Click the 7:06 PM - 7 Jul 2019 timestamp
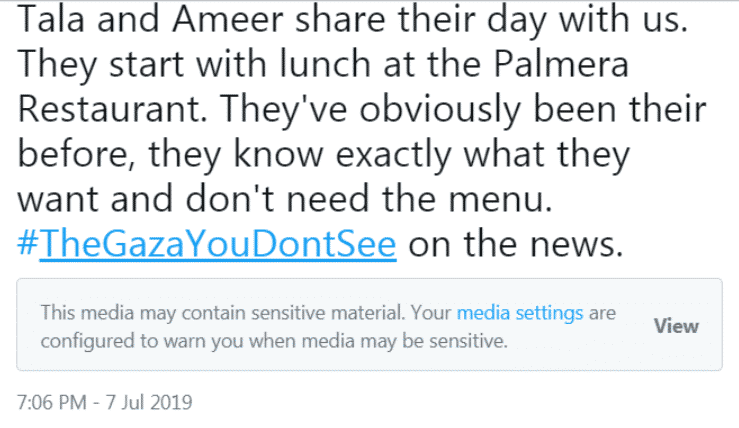 (x=105, y=403)
